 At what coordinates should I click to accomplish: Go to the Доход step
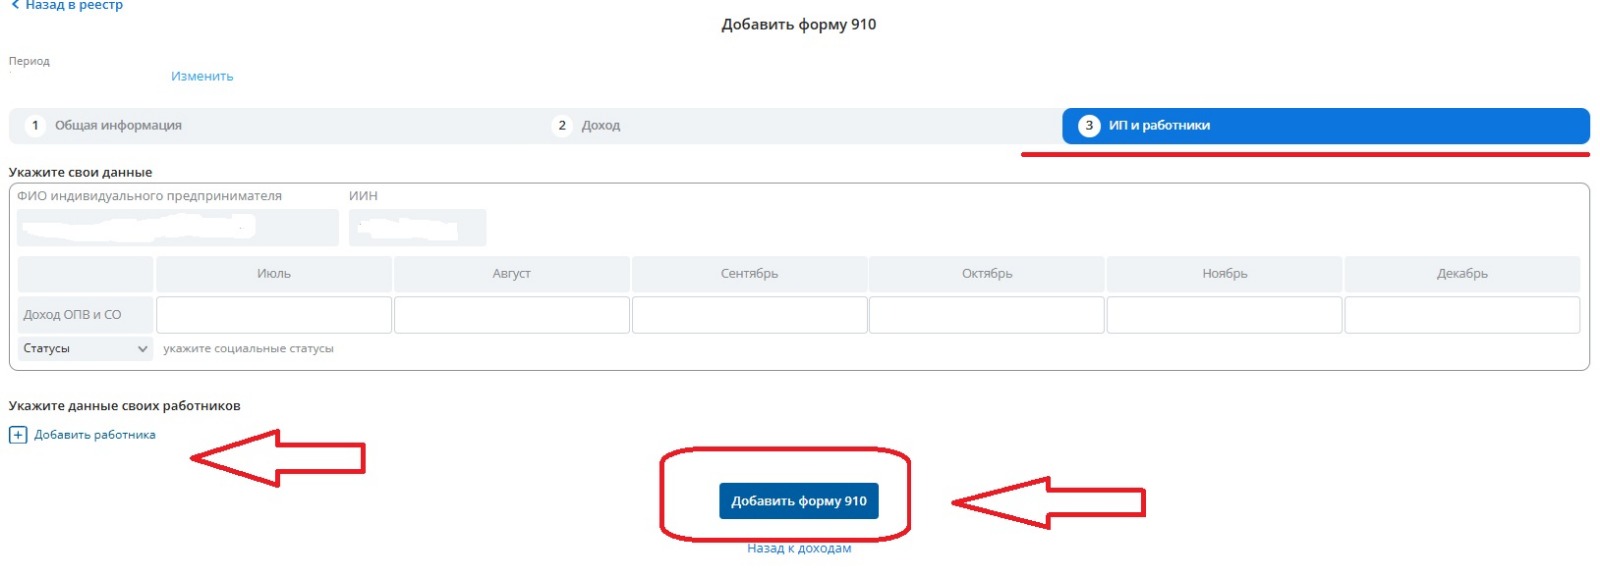tap(600, 126)
